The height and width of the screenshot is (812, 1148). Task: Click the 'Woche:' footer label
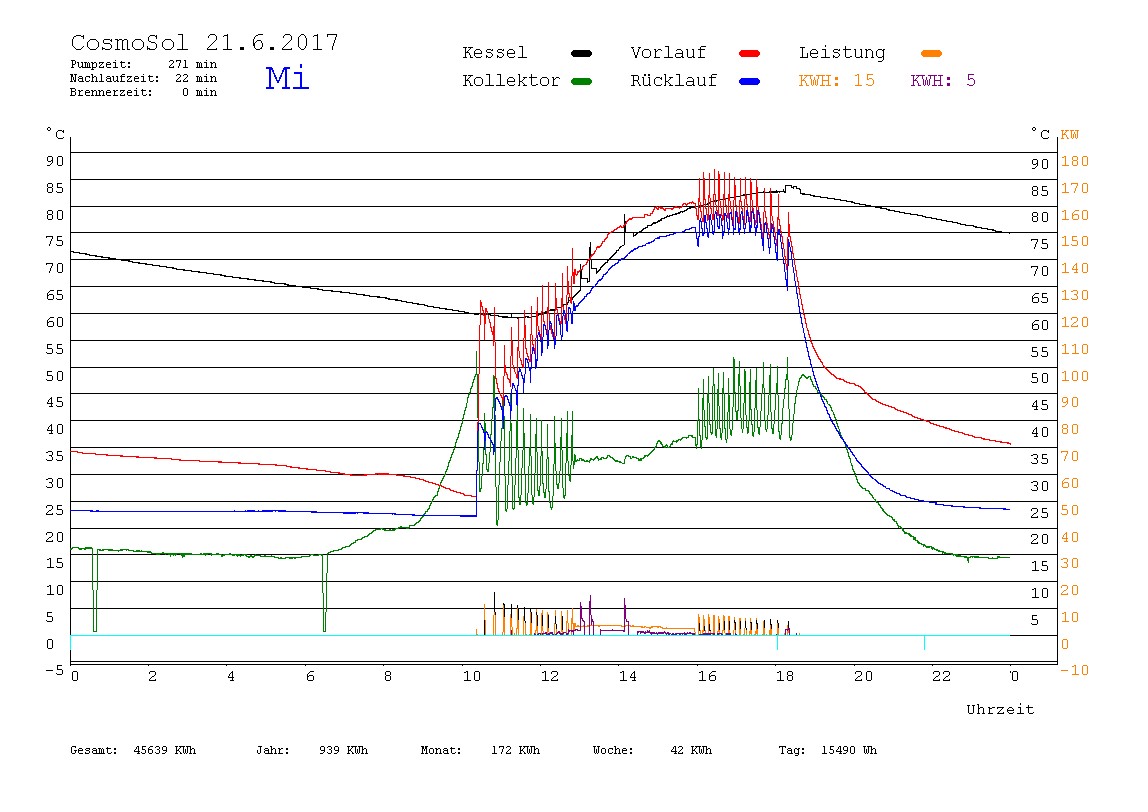tap(613, 750)
